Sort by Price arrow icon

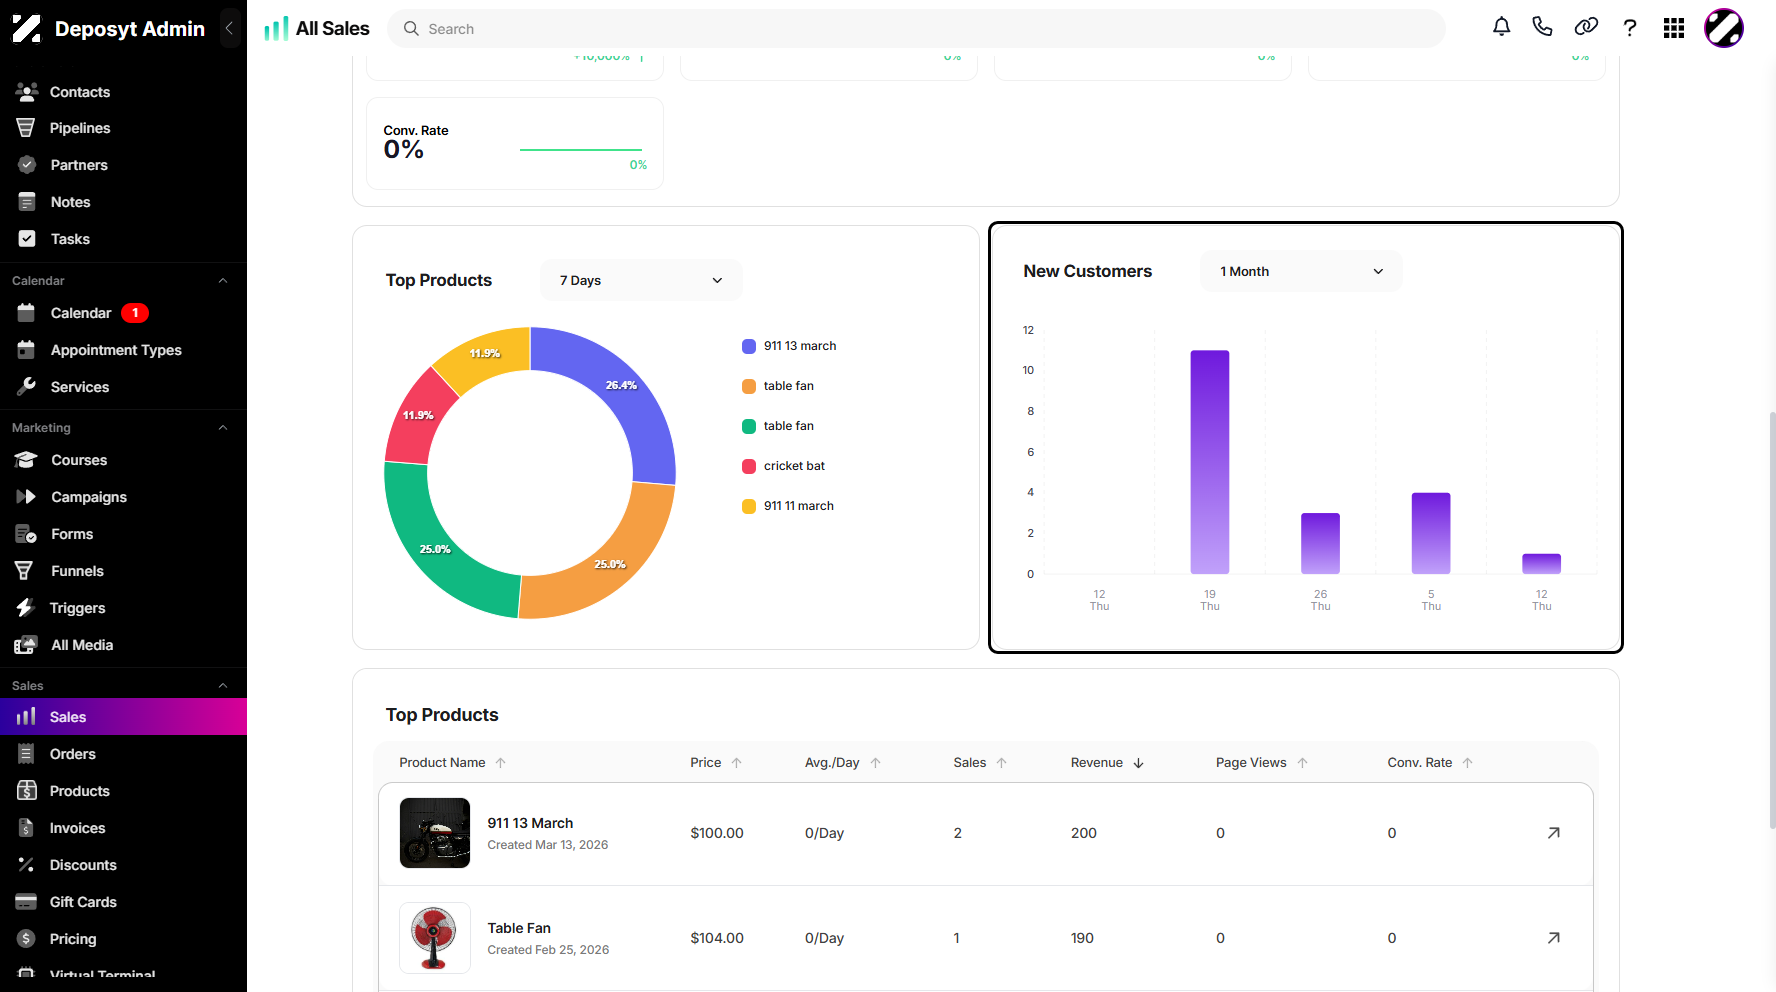(737, 763)
